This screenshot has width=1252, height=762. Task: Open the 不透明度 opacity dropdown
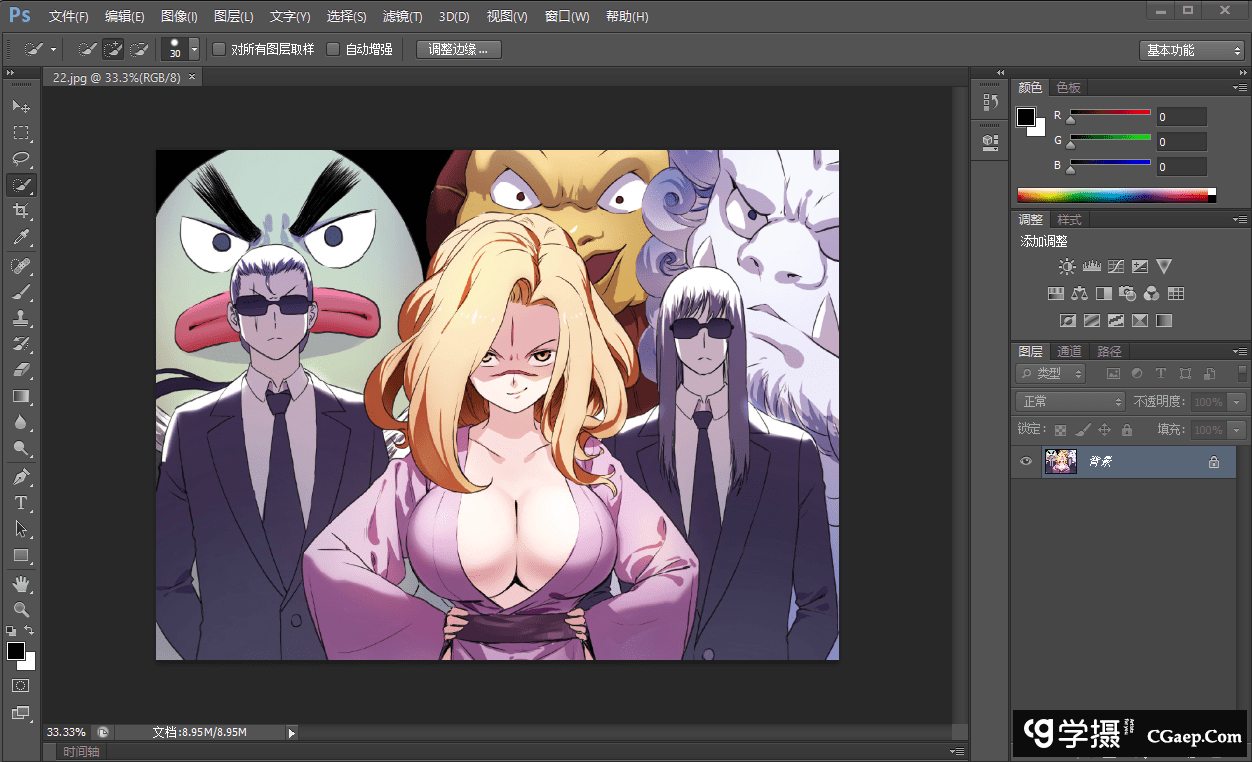(x=1236, y=401)
